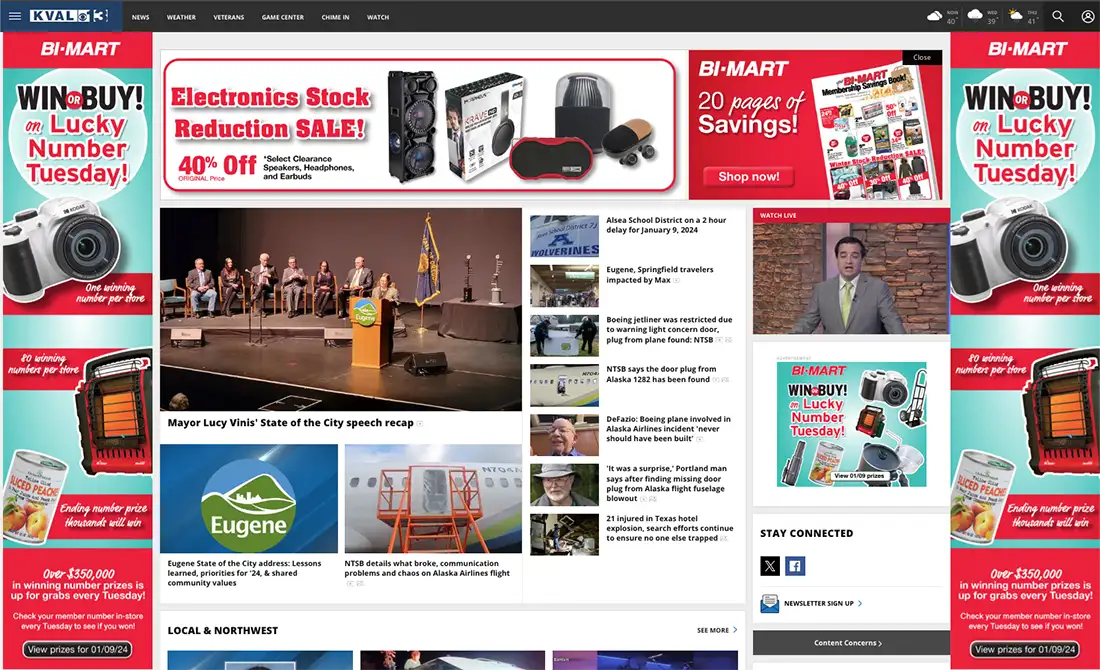Viewport: 1100px width, 670px height.
Task: Open NTSB details what broke article
Action: tap(427, 568)
